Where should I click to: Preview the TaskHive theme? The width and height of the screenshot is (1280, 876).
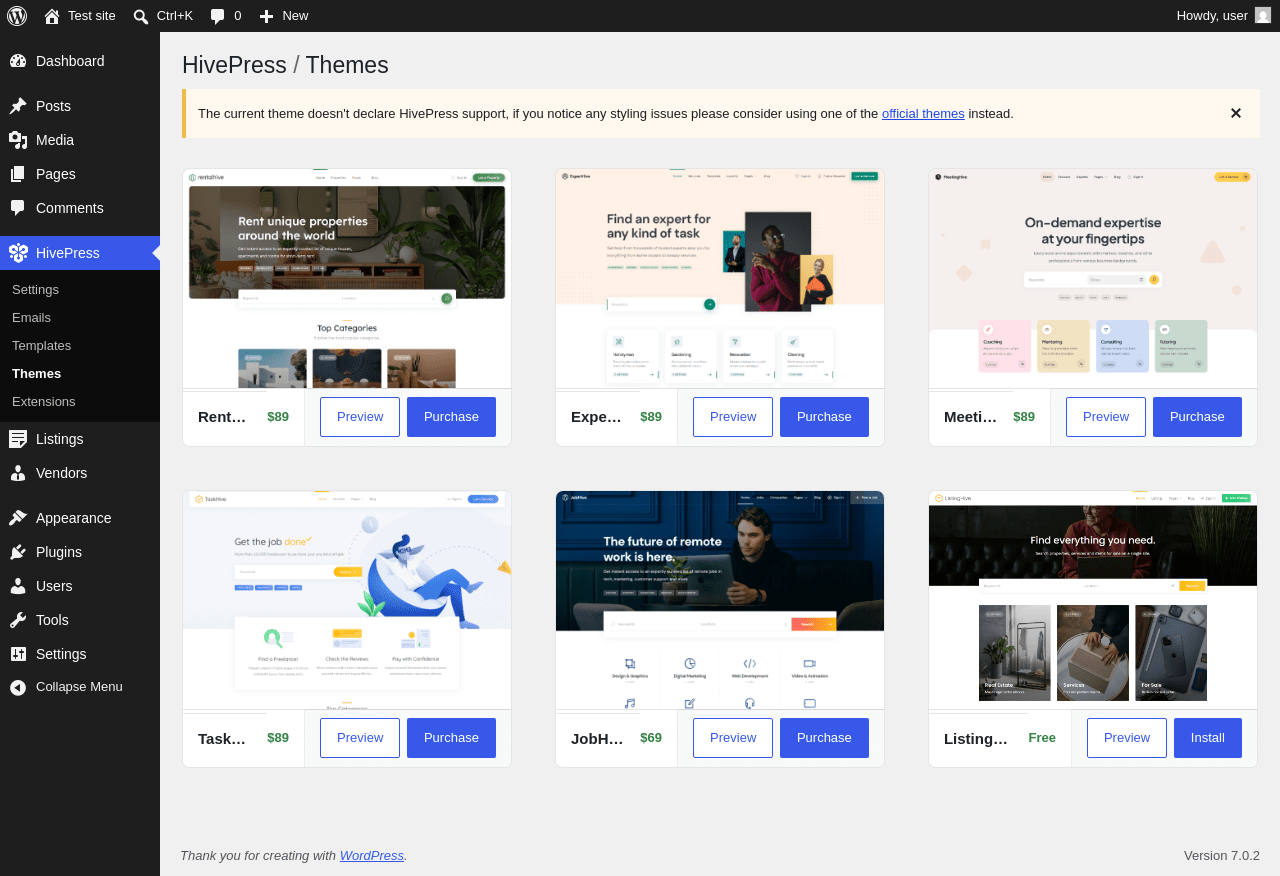pyautogui.click(x=360, y=738)
